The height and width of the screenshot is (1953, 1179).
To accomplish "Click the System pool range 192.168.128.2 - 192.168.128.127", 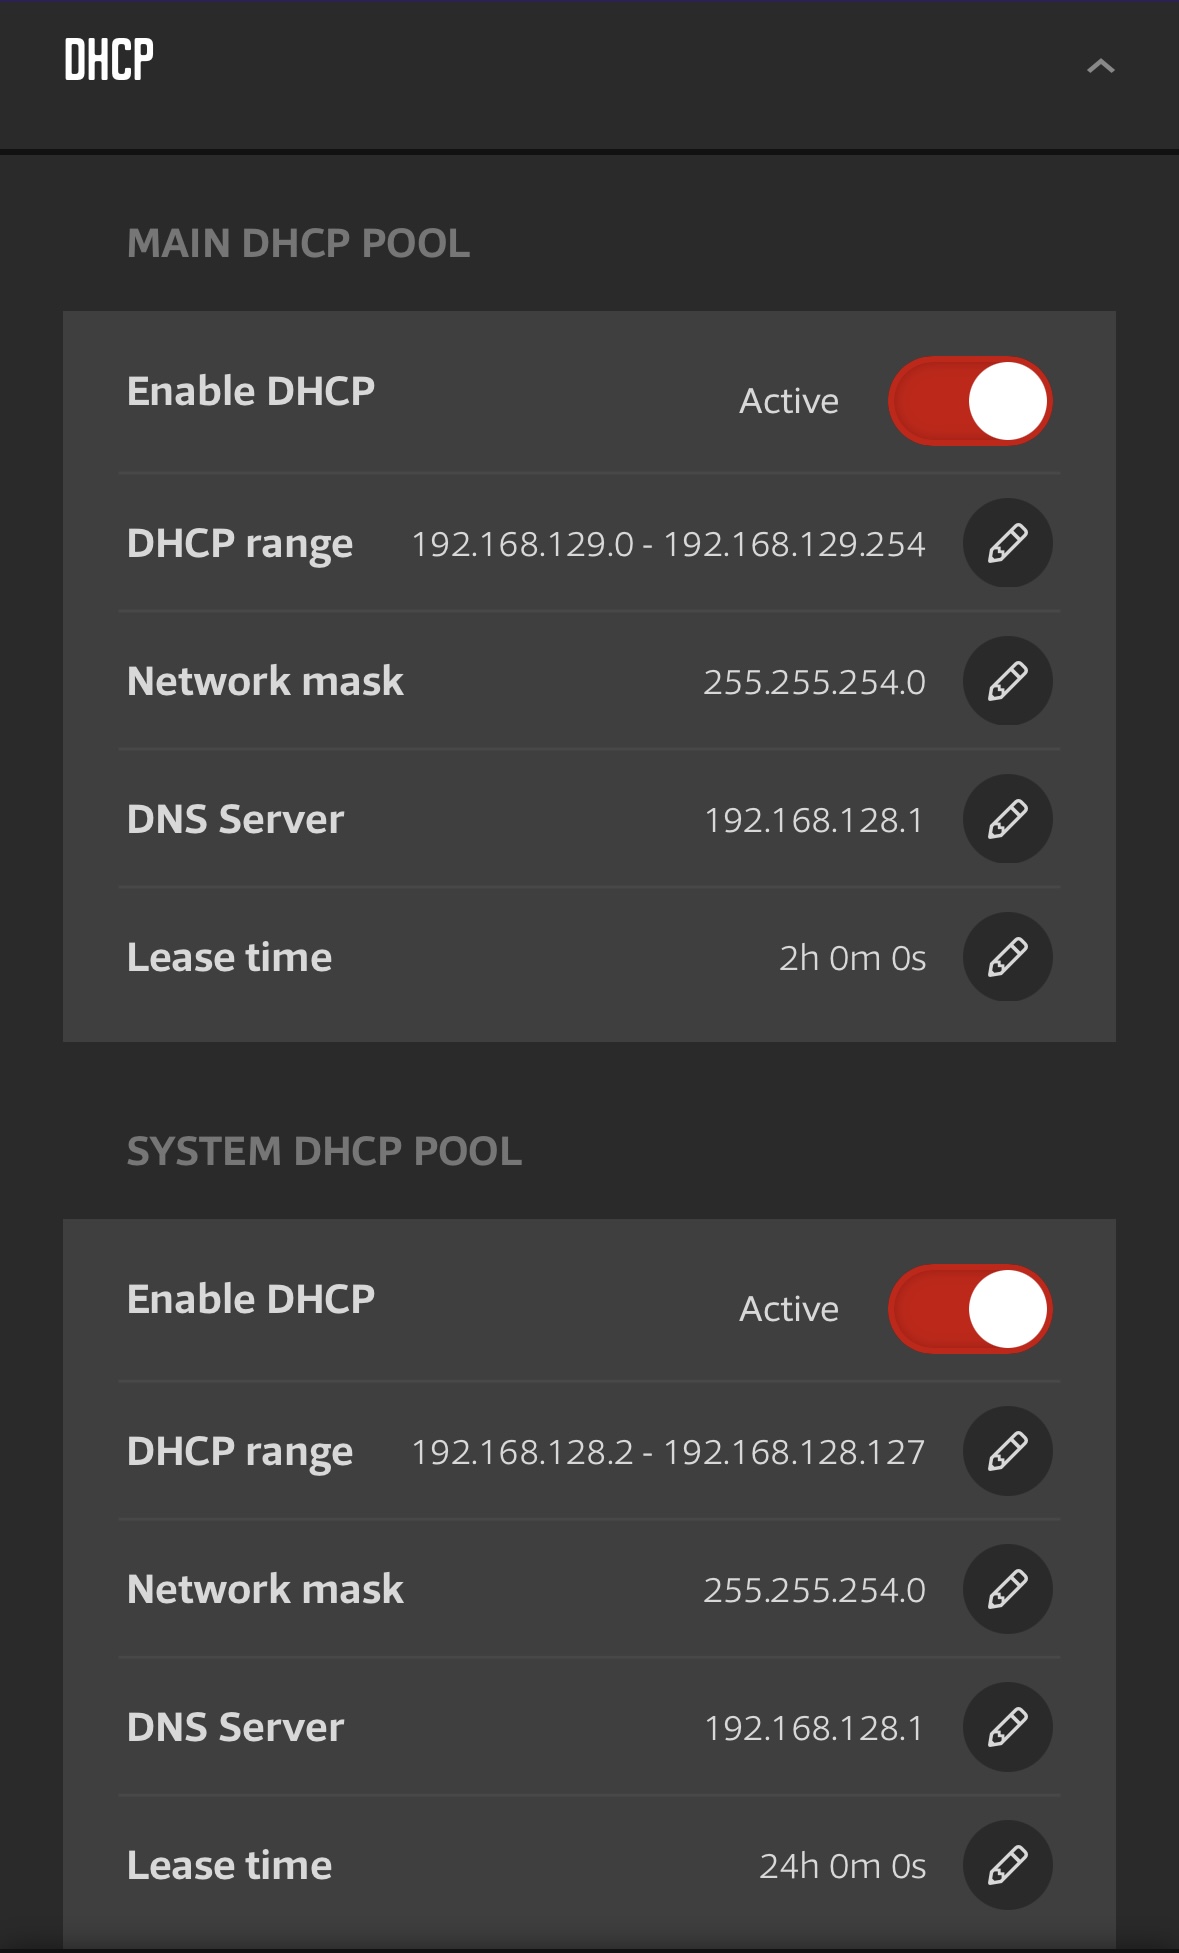I will click(x=668, y=1452).
